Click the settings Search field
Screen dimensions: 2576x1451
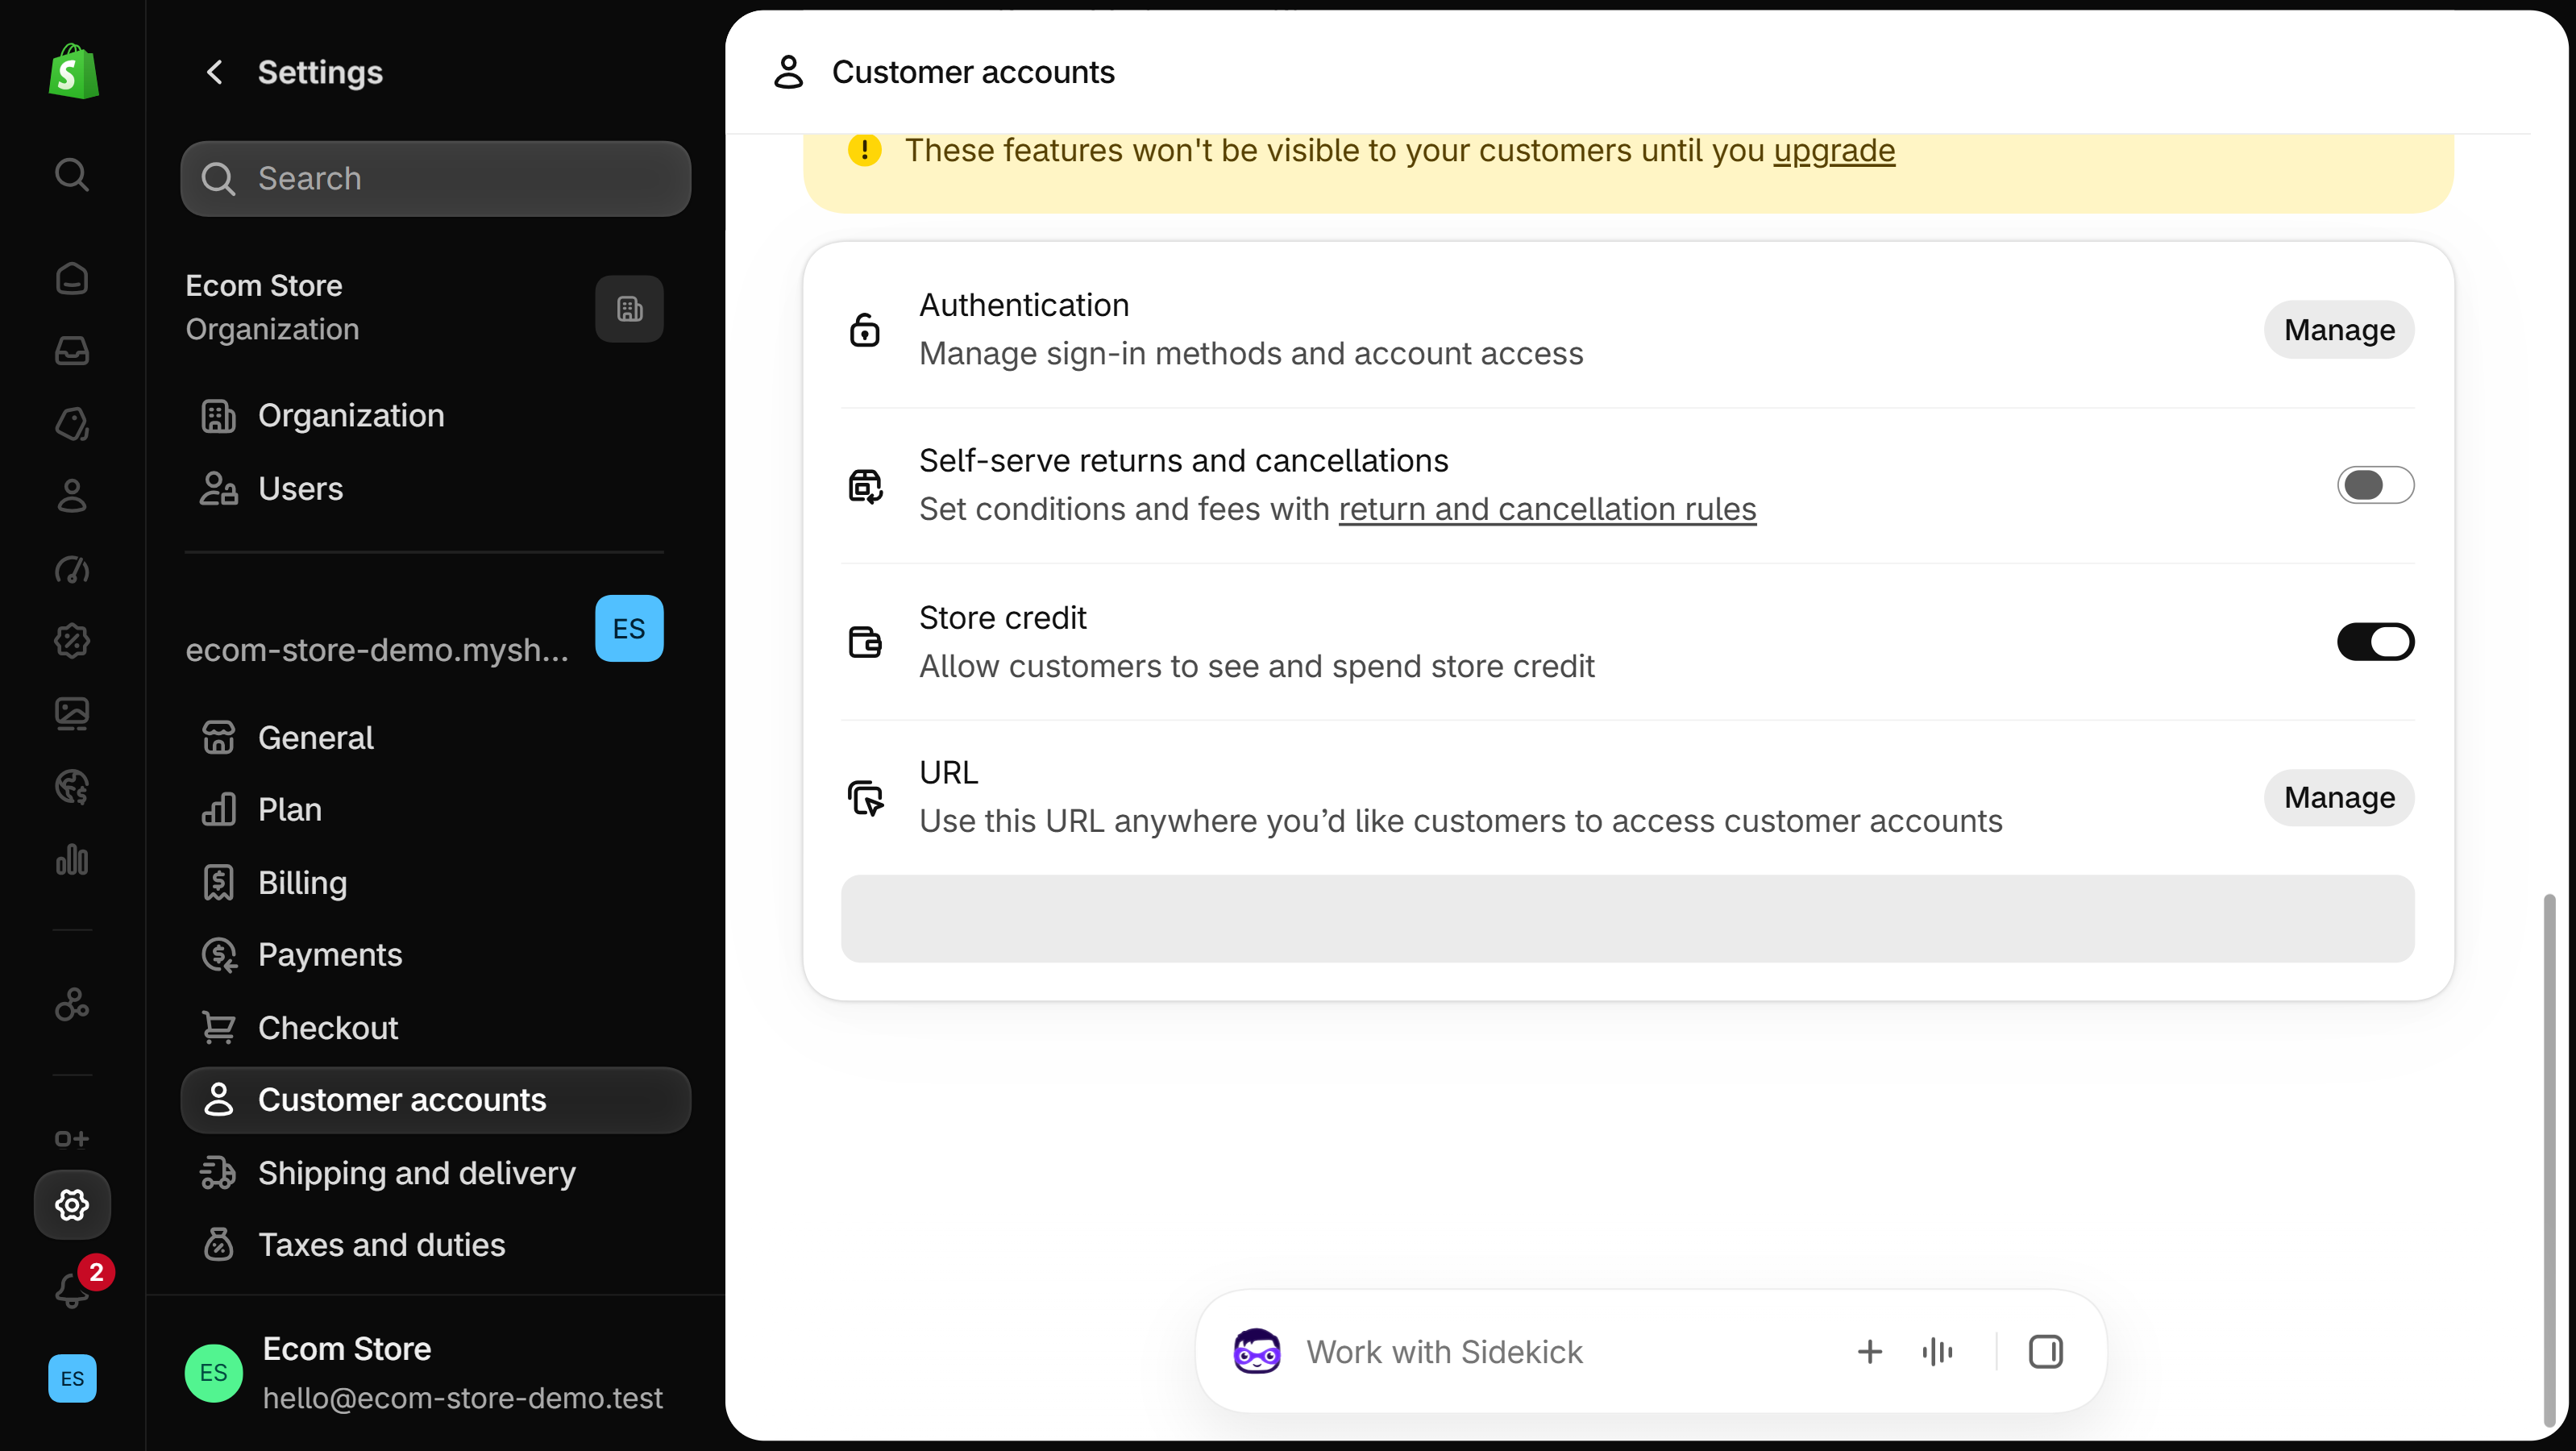tap(435, 179)
